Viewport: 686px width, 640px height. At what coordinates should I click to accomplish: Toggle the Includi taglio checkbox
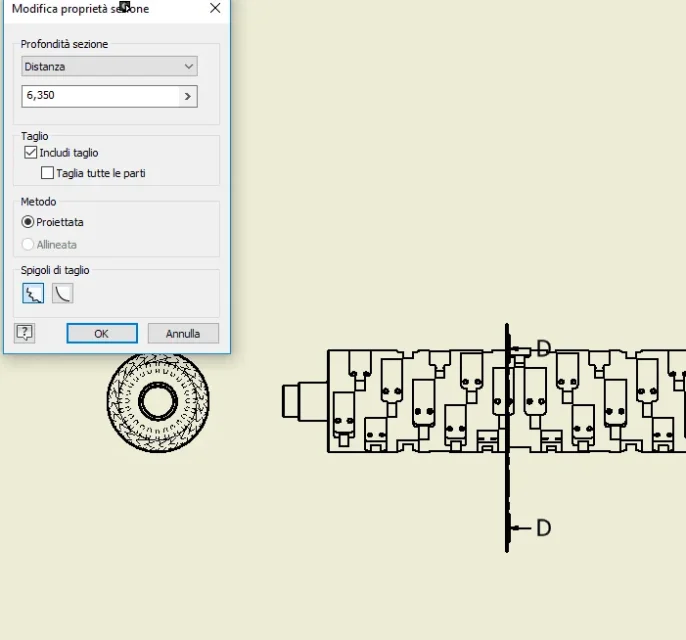(31, 152)
